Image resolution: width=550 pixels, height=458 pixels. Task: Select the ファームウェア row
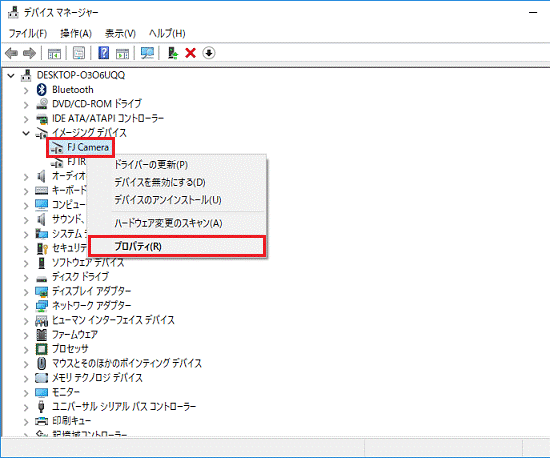[x=75, y=335]
